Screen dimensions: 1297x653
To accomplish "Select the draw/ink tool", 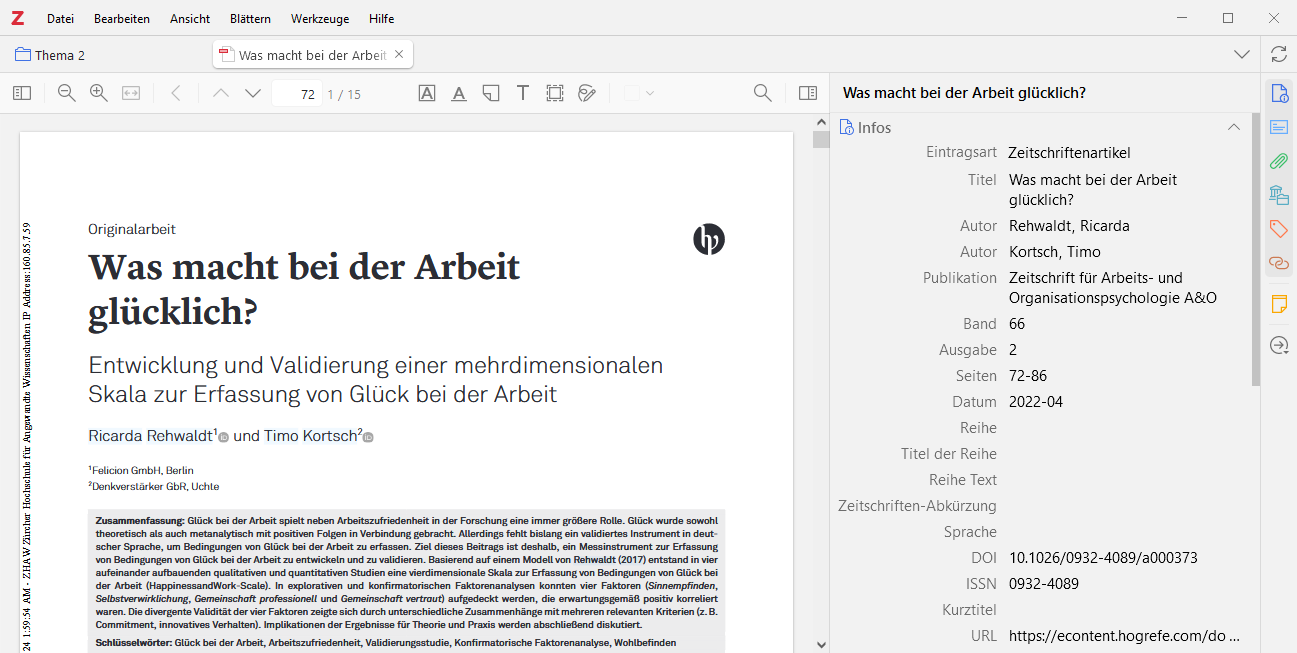I will pyautogui.click(x=587, y=93).
